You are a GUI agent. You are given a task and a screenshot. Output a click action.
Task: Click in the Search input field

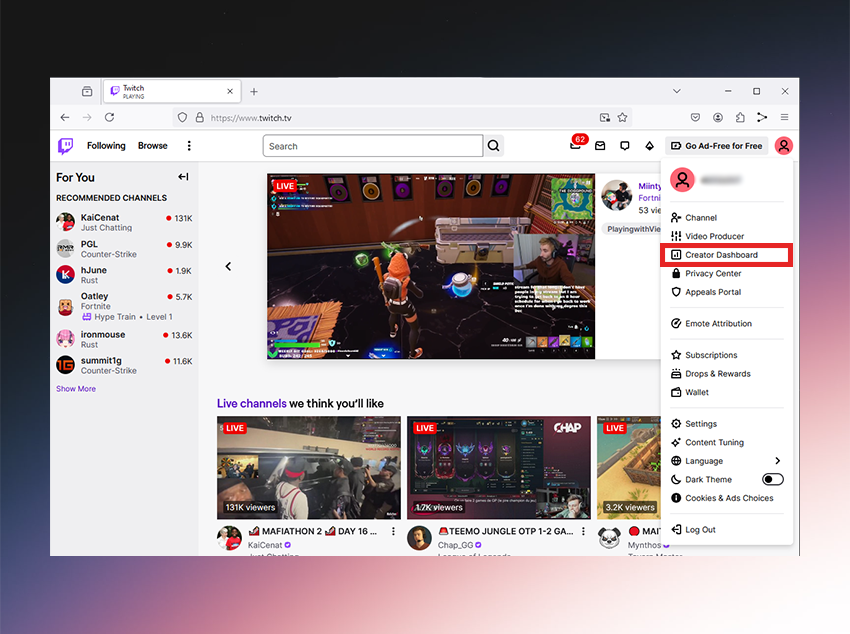[x=373, y=146]
